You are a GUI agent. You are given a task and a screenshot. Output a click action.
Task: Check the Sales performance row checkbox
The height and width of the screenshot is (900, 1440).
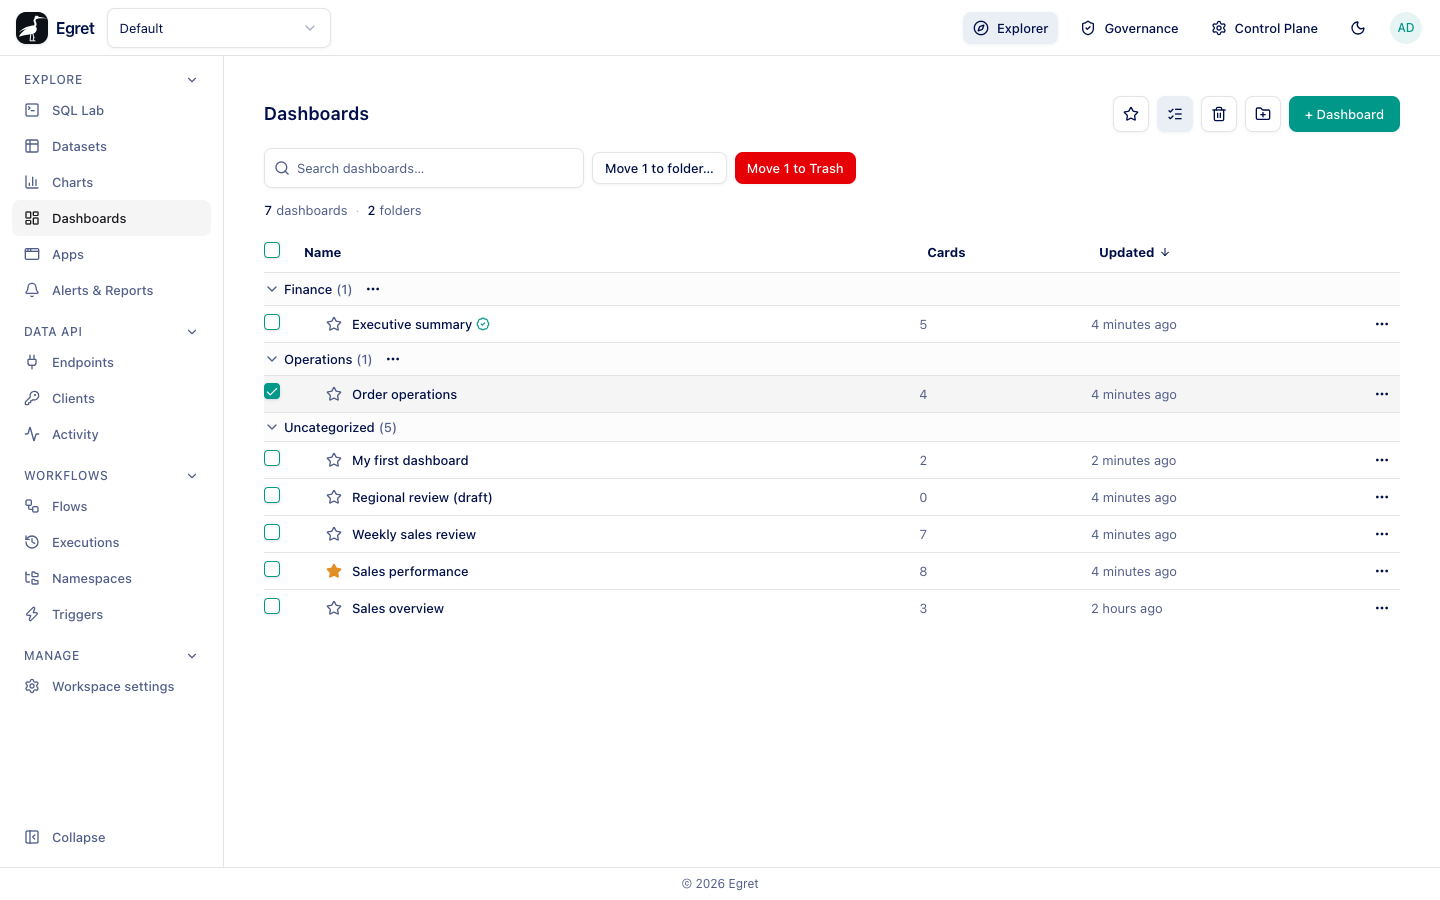pos(272,569)
